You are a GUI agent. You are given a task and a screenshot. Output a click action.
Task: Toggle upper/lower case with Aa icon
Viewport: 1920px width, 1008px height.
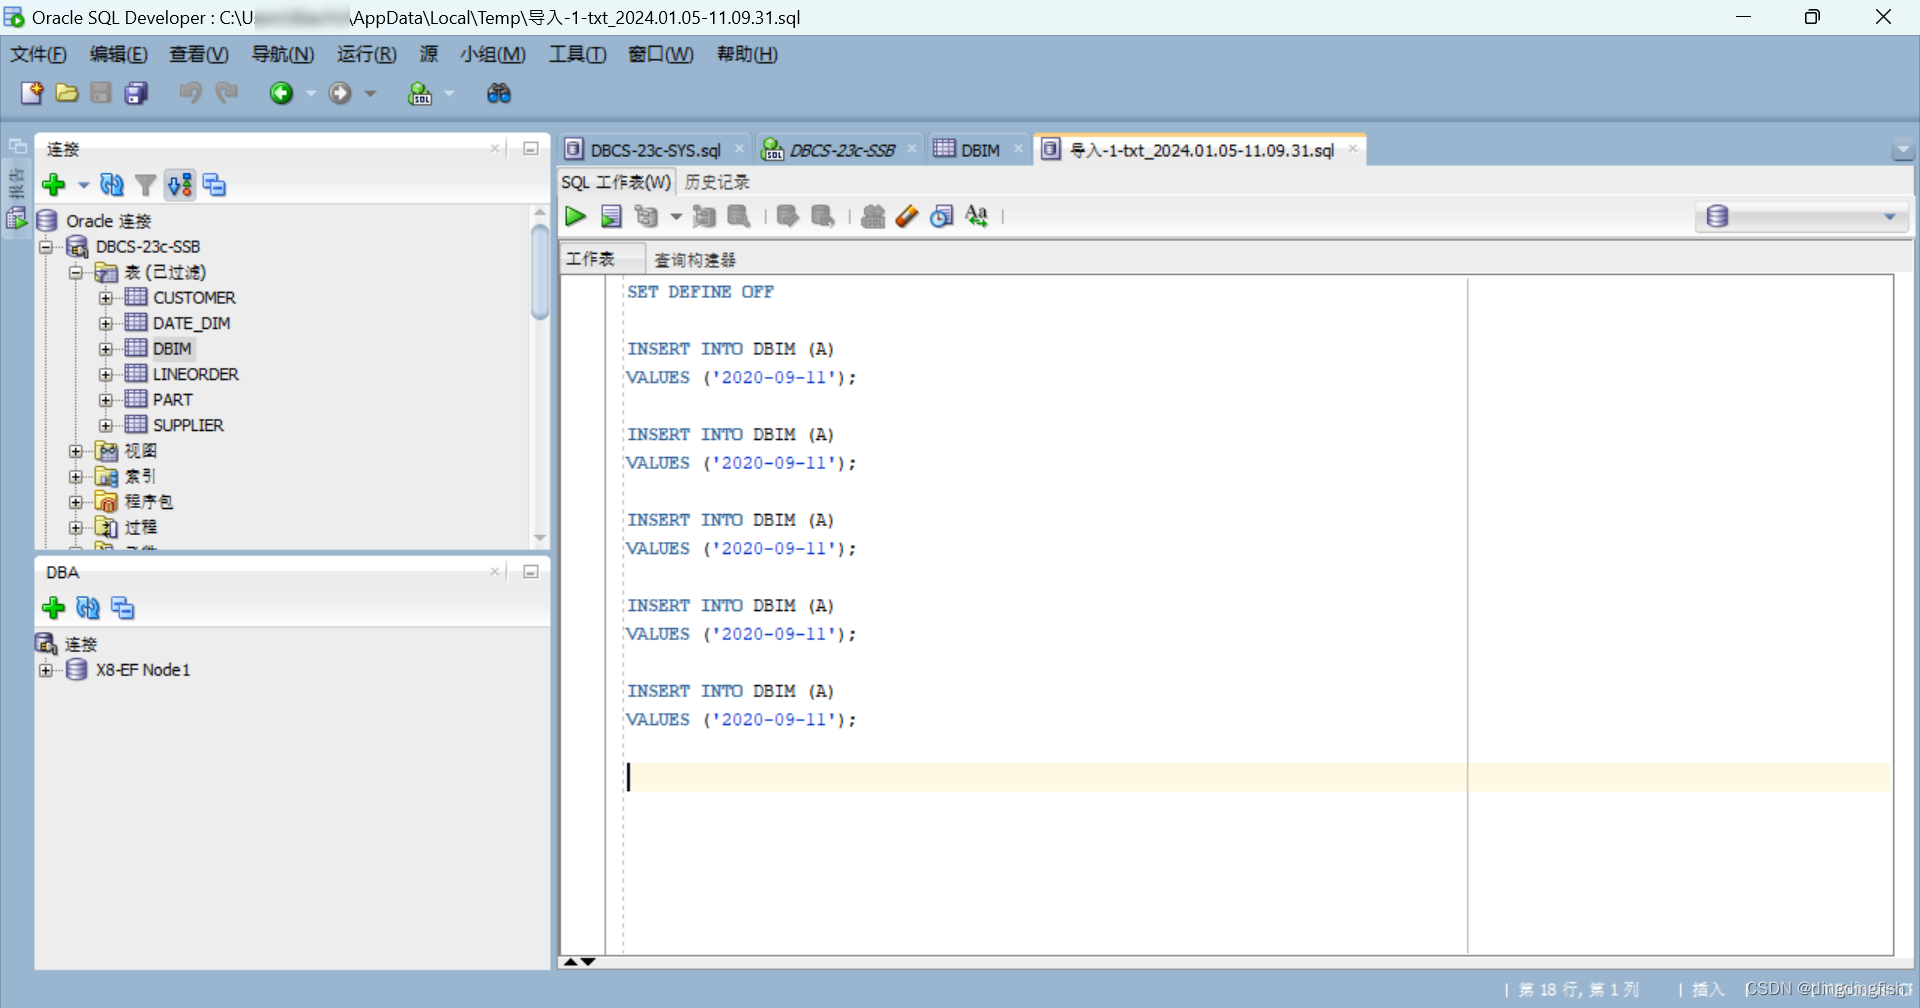point(977,216)
